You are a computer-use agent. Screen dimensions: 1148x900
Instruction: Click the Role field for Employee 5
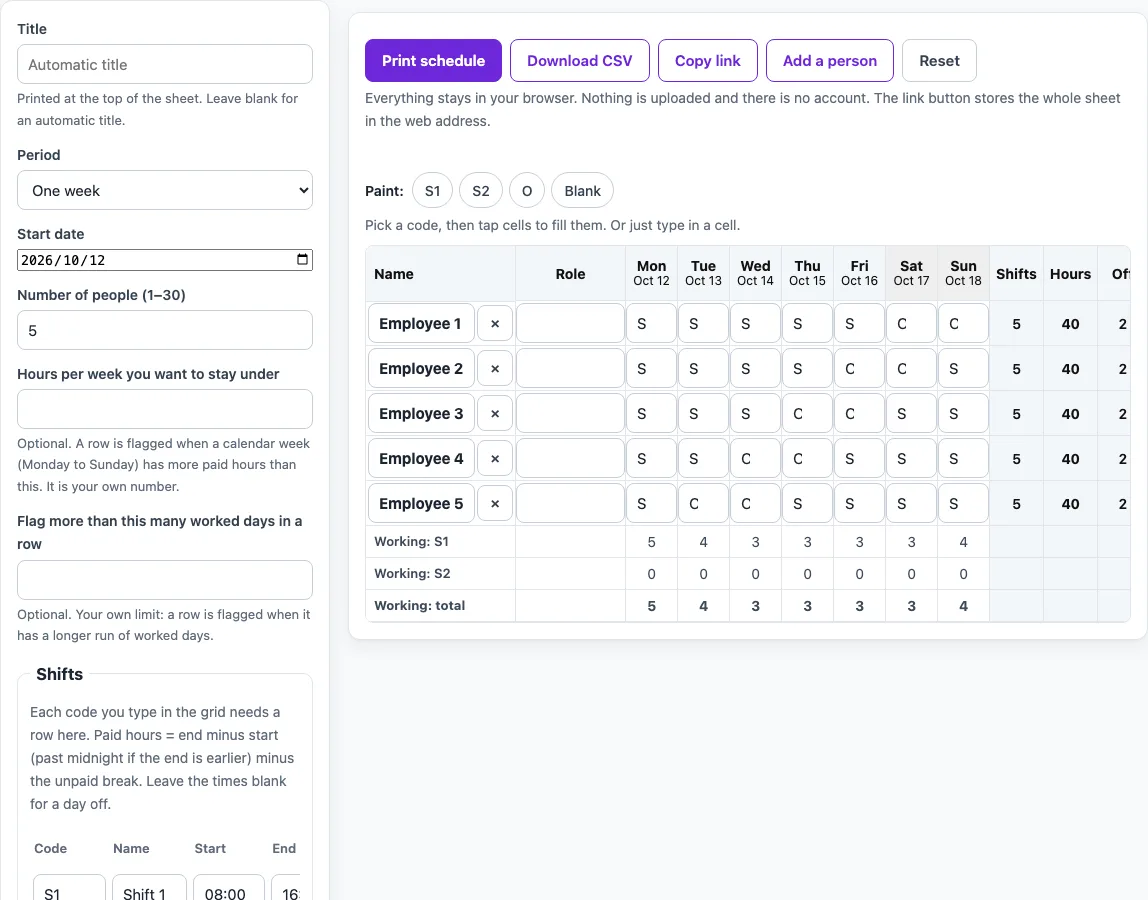[570, 504]
